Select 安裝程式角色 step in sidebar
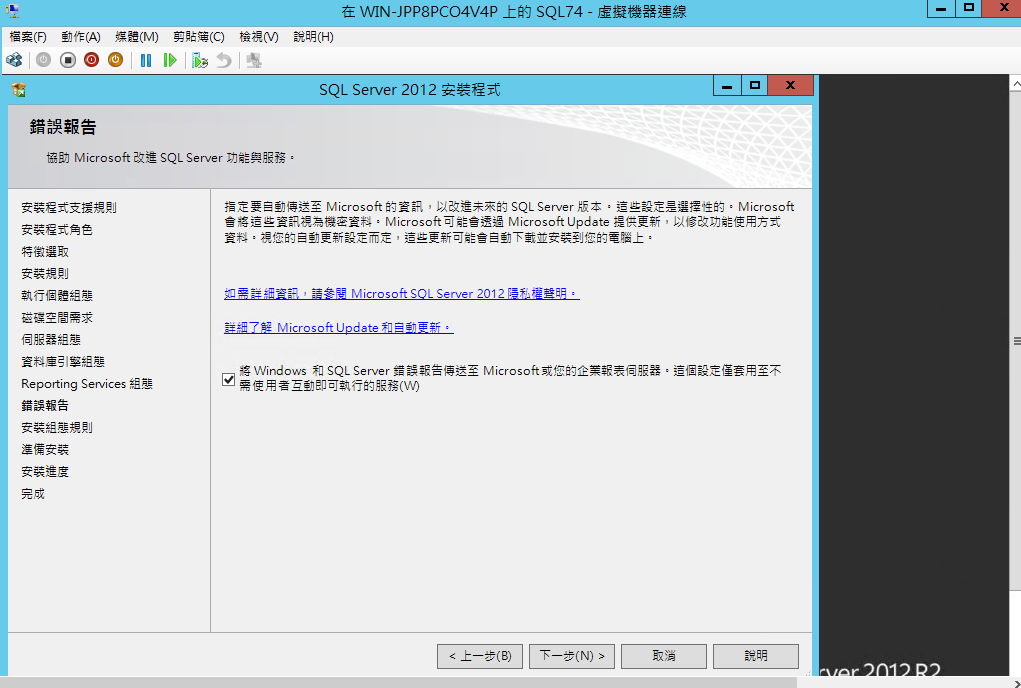 (x=57, y=230)
